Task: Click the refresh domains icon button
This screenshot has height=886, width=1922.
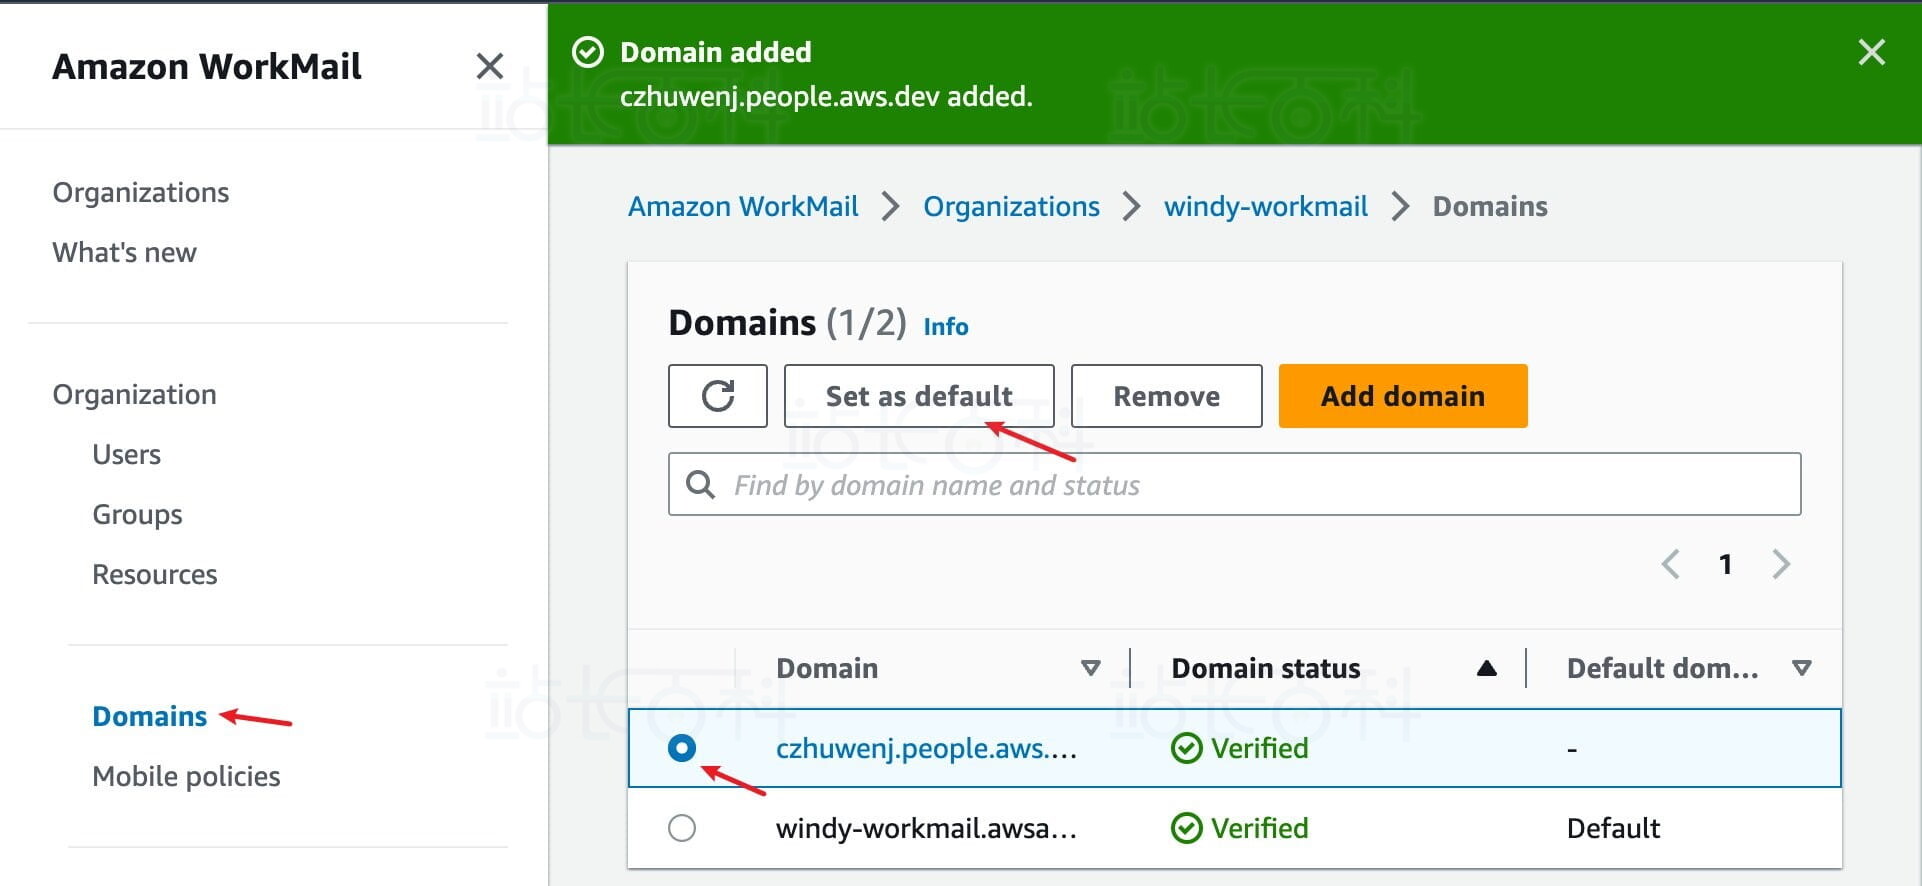Action: [x=717, y=396]
